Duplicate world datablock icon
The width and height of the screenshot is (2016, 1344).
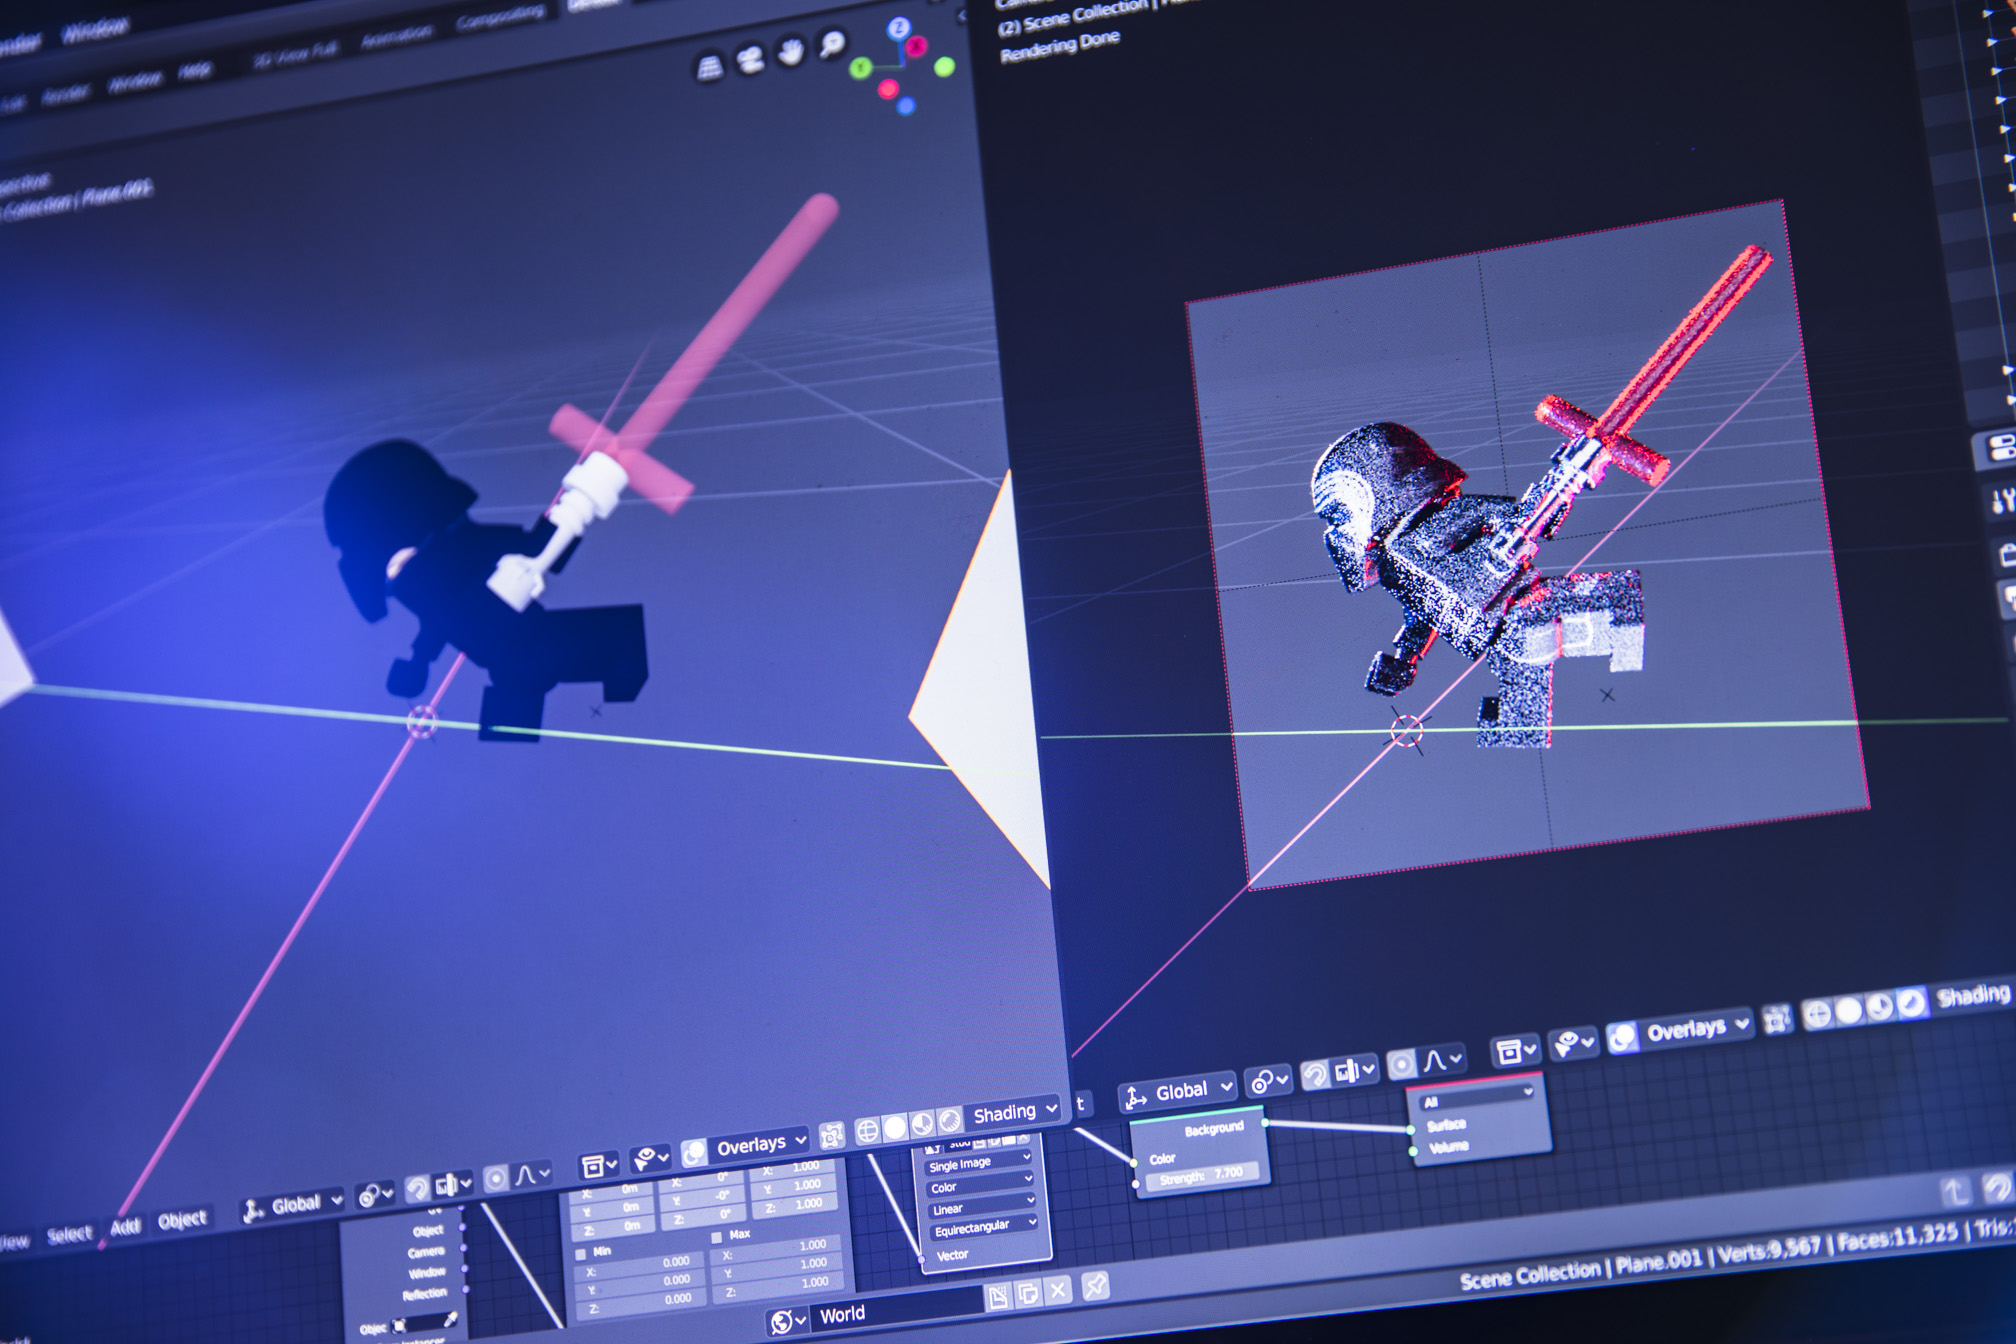[1028, 1294]
